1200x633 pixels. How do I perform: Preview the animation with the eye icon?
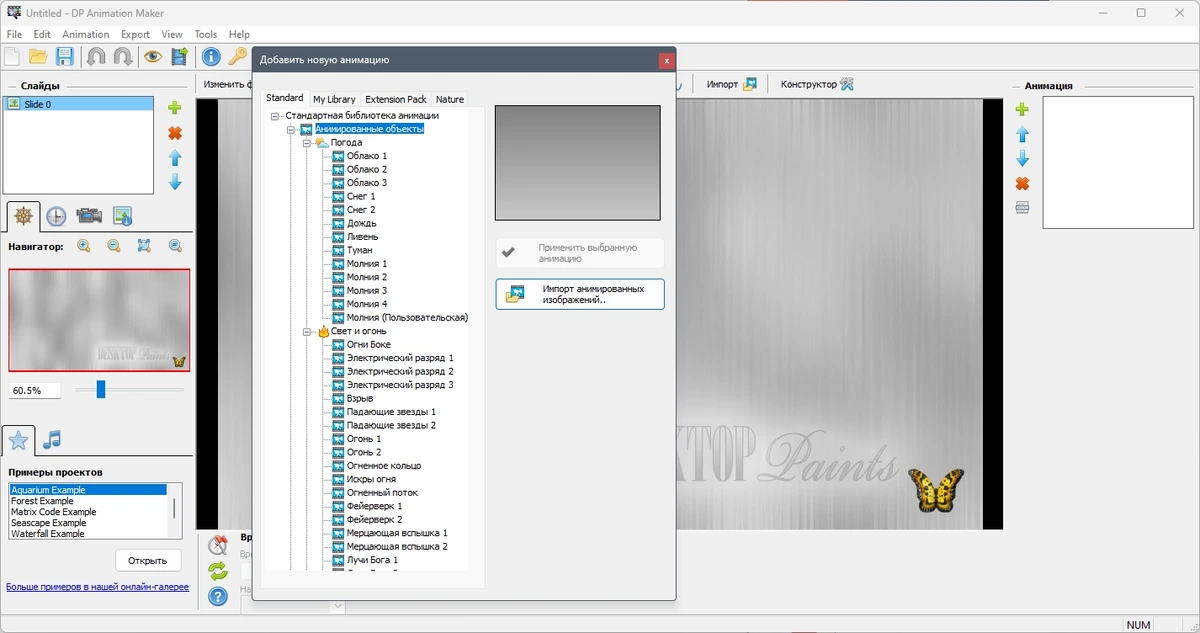tap(152, 57)
